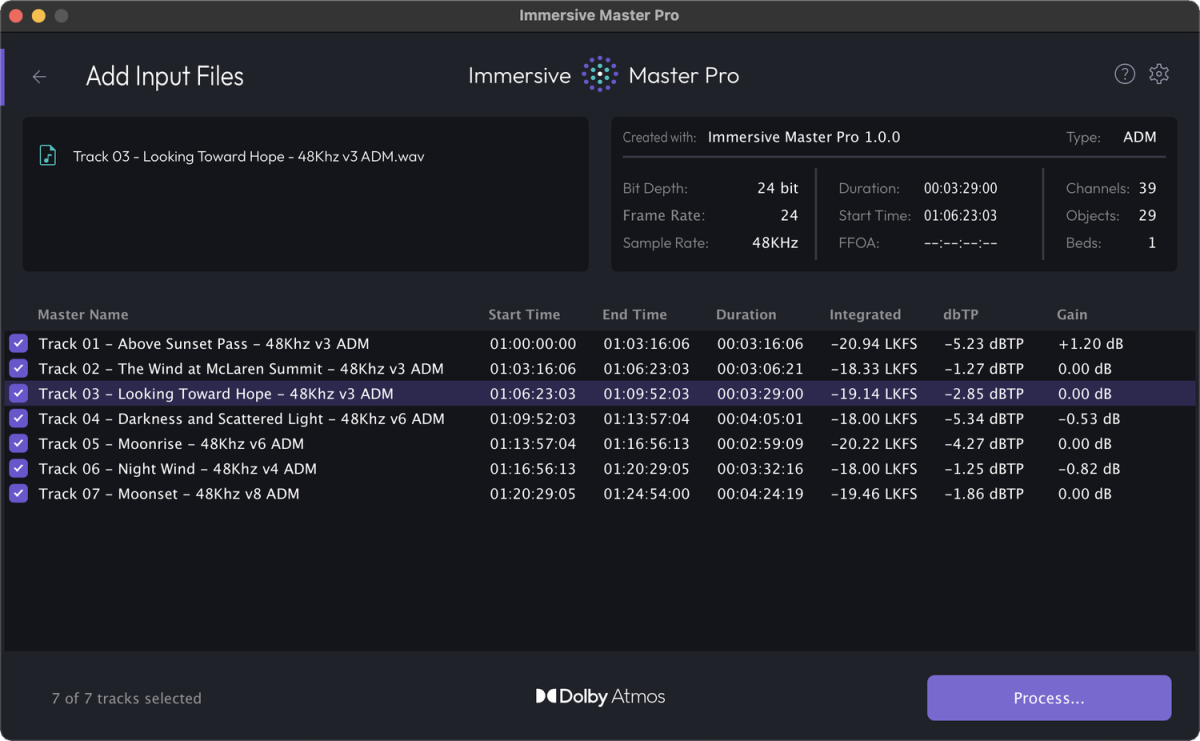1200x741 pixels.
Task: Click the −2.85 dBTP value in Track 03 row
Action: pos(983,393)
